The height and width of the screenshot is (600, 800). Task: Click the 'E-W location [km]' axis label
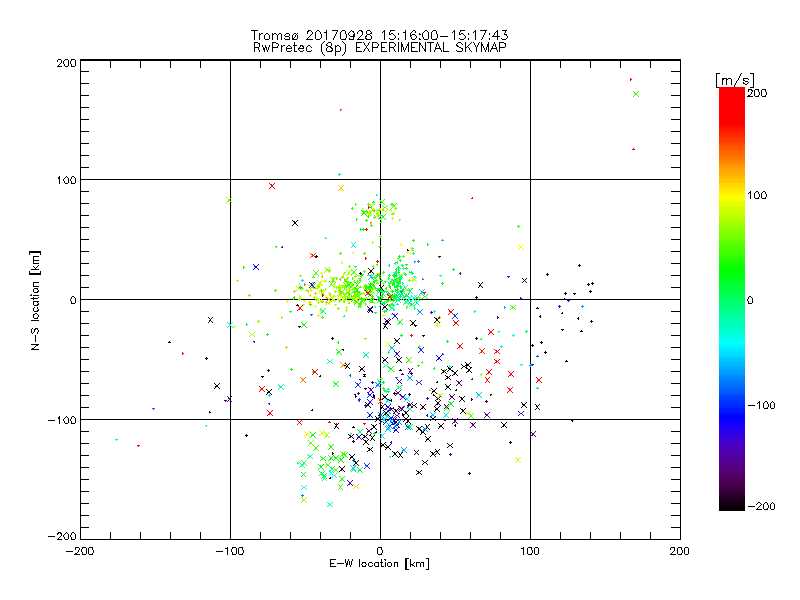coord(380,564)
